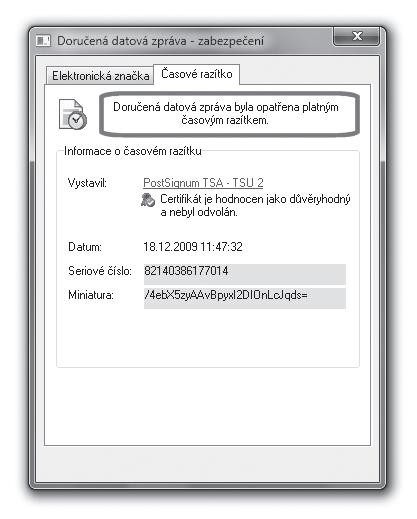Click empty space inside the information group box
The width and height of the screenshot is (417, 519).
(x=207, y=338)
